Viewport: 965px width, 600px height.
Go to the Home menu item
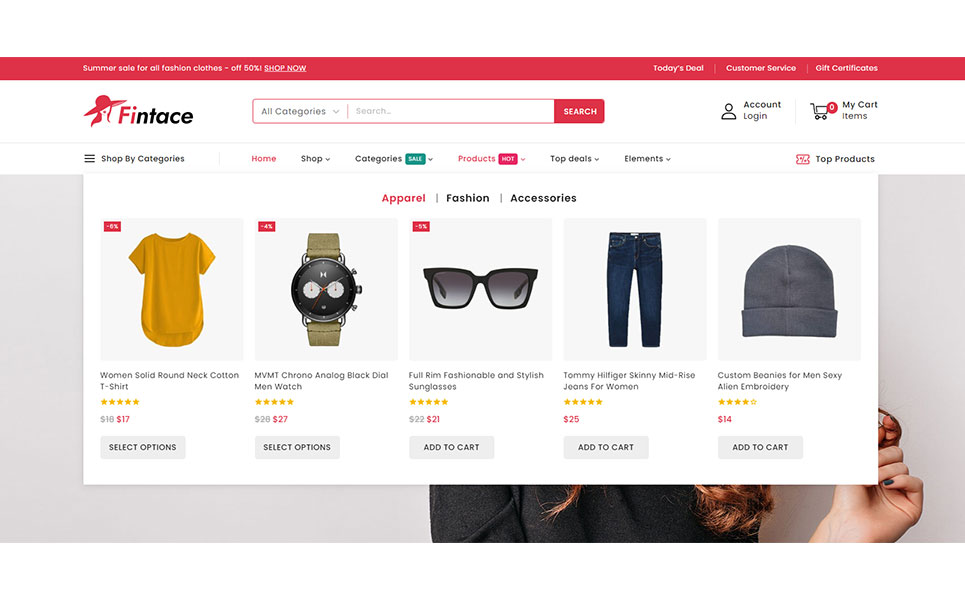click(264, 159)
